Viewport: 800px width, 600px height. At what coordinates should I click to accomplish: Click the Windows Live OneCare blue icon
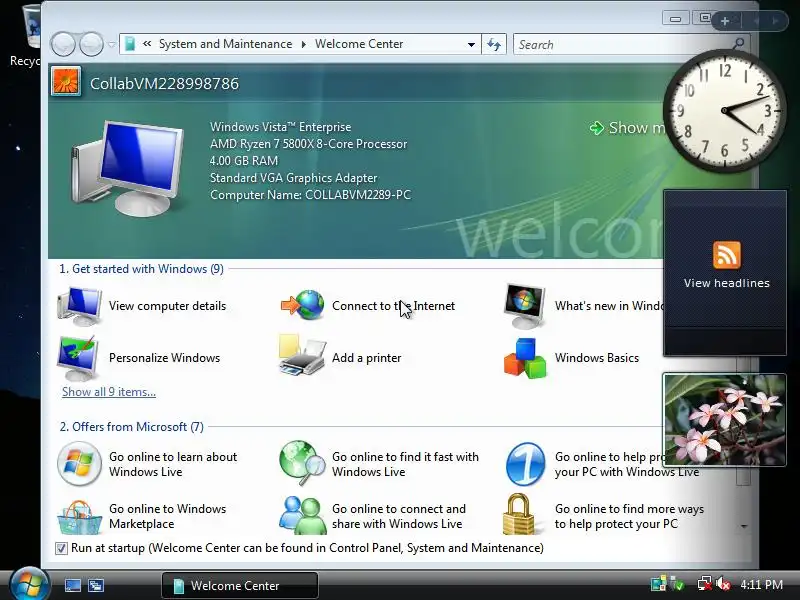point(525,464)
